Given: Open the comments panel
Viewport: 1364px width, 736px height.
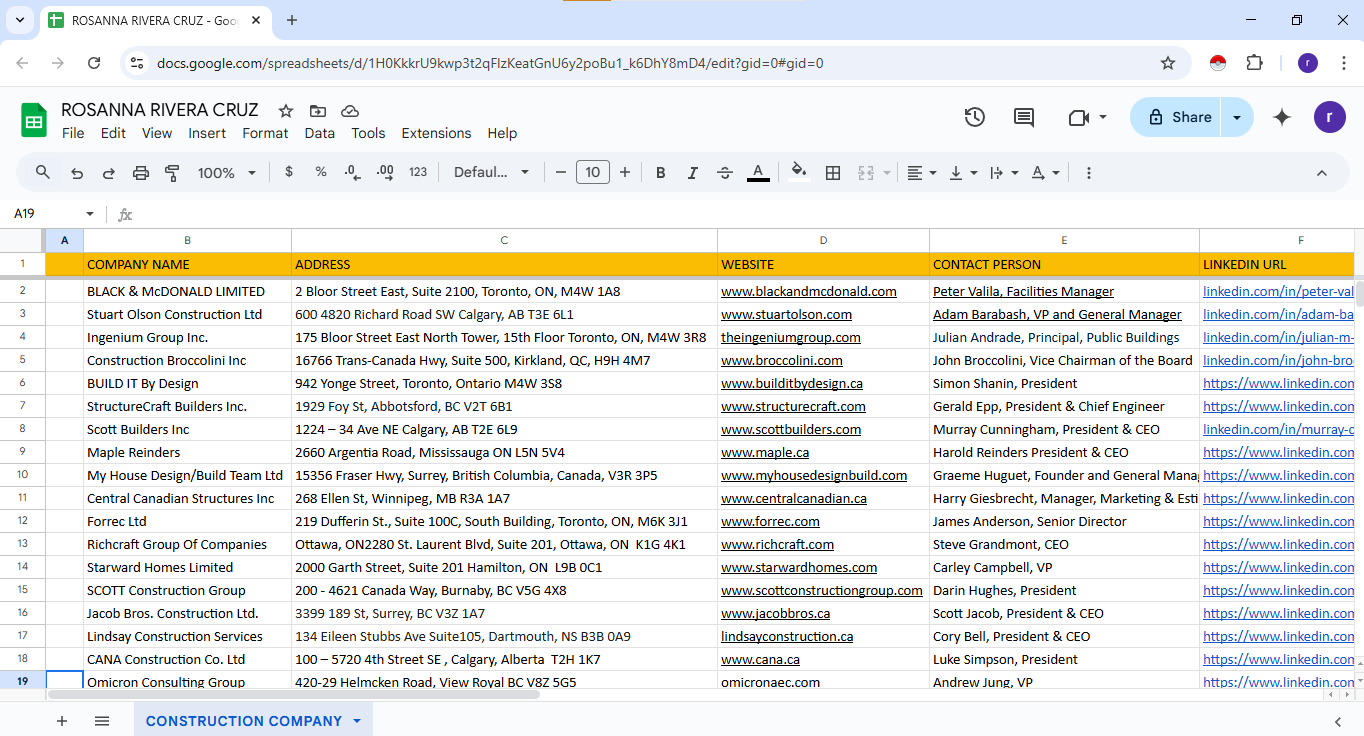Looking at the screenshot, I should (x=1024, y=117).
